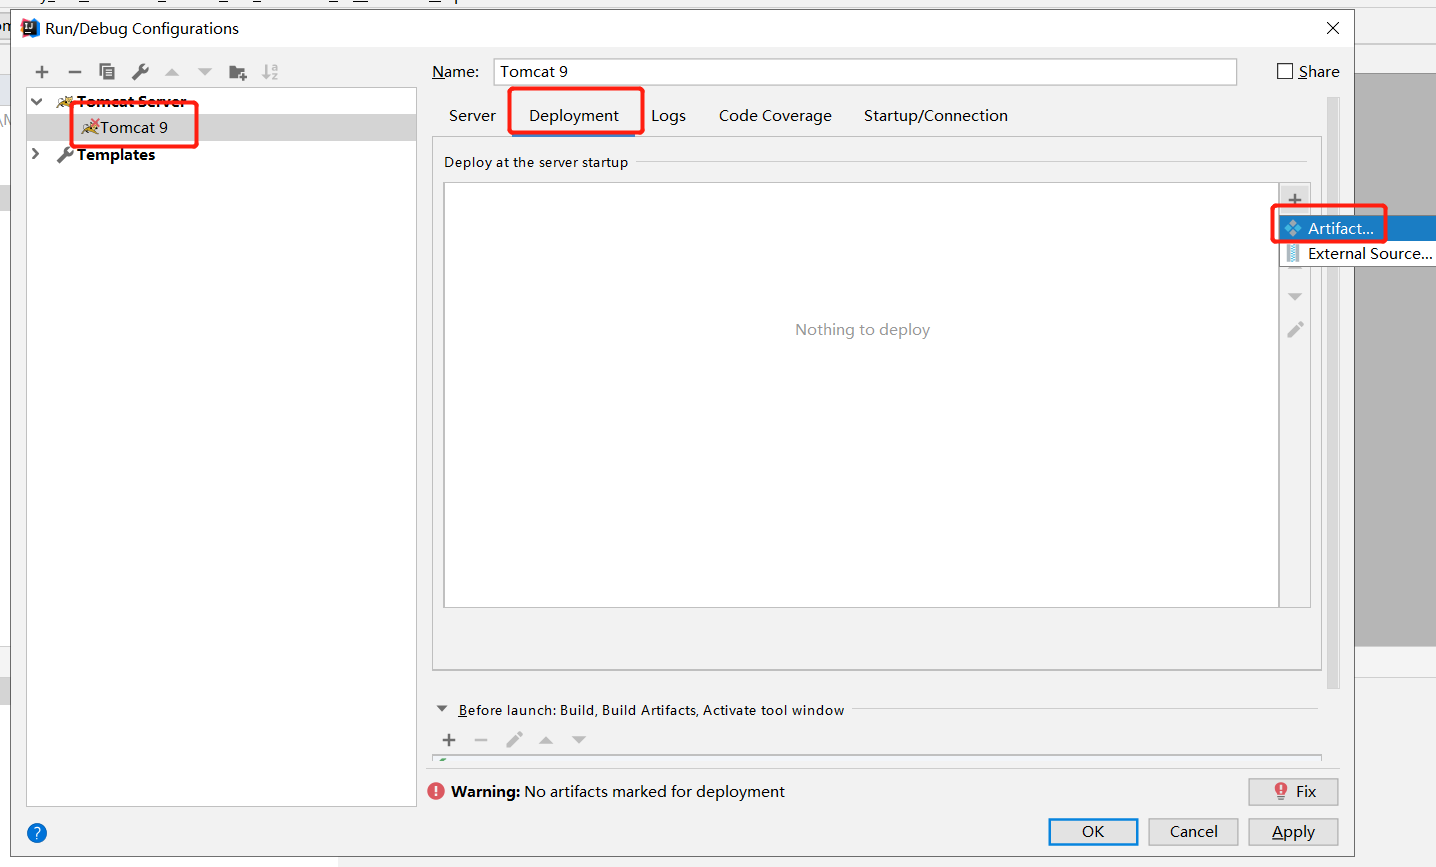The image size is (1436, 867).
Task: Close the Run/Debug Configurations dialog
Action: click(x=1333, y=28)
